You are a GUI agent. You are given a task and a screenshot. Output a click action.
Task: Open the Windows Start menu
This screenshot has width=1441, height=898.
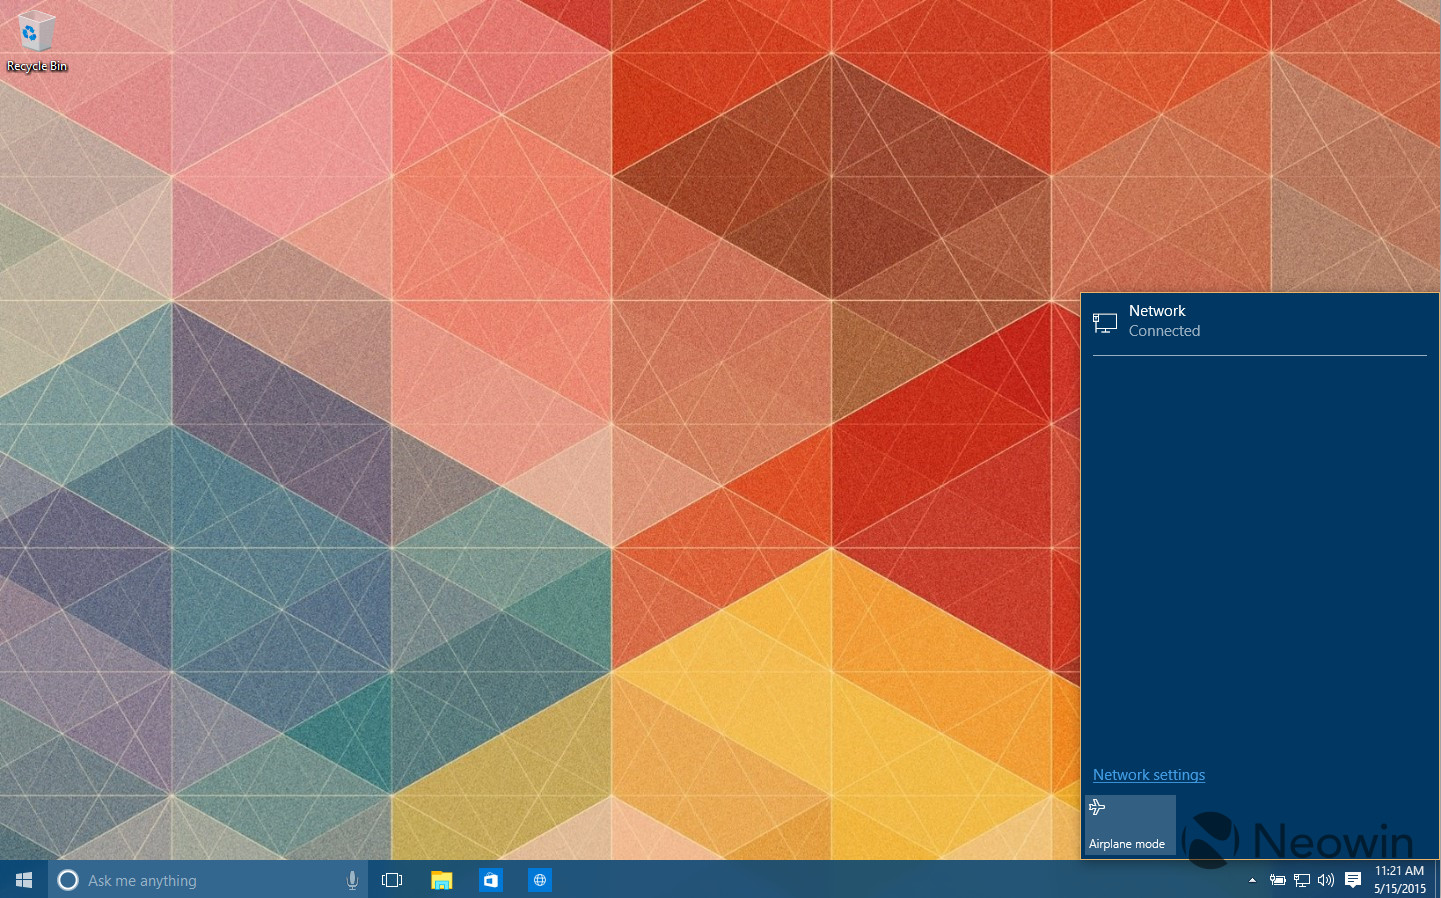(x=24, y=880)
